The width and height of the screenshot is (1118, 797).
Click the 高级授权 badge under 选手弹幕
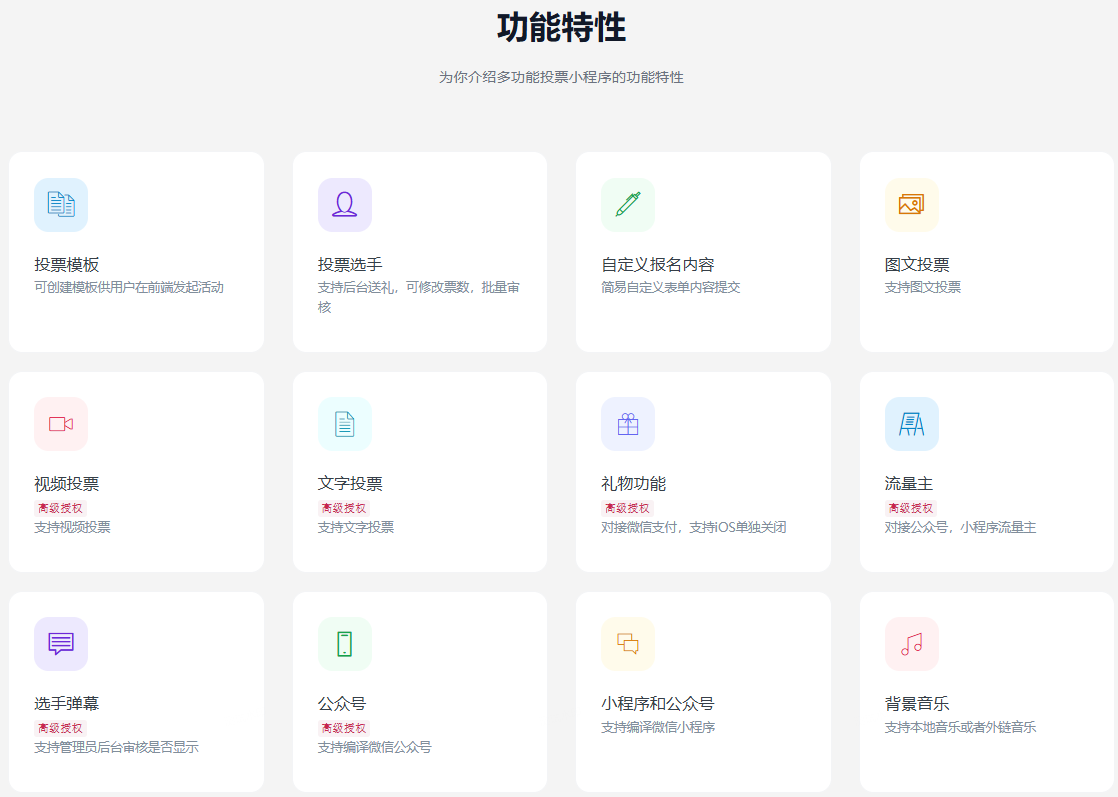point(61,728)
